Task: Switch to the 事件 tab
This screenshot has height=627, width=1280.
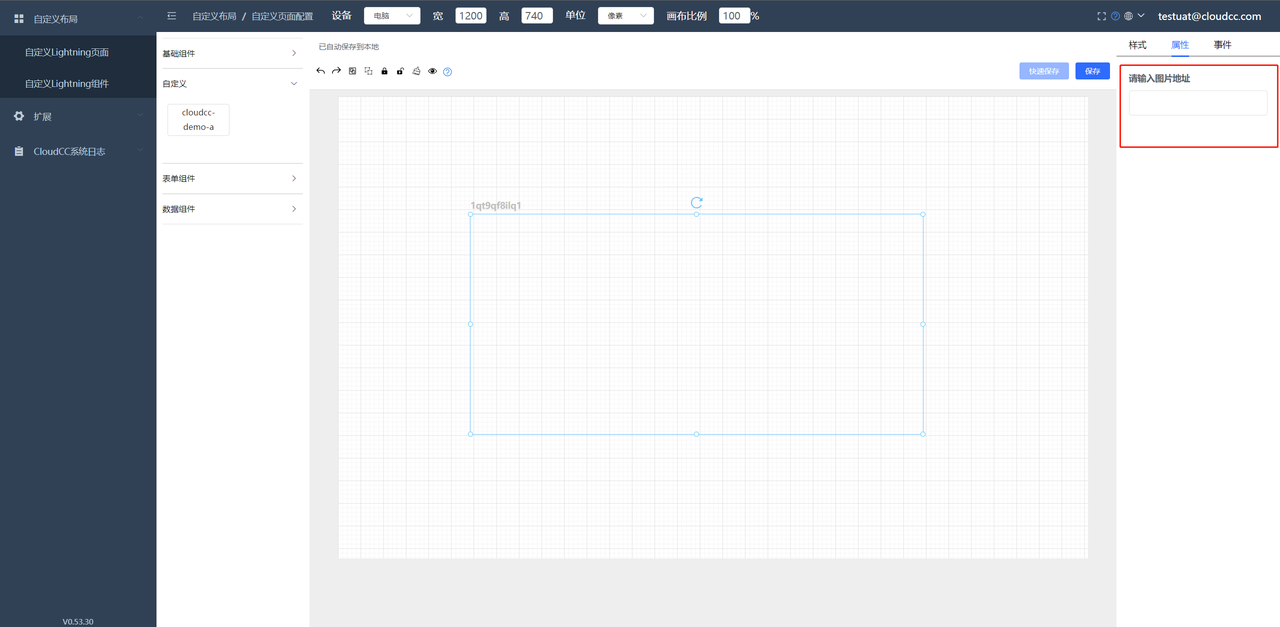Action: click(x=1222, y=45)
